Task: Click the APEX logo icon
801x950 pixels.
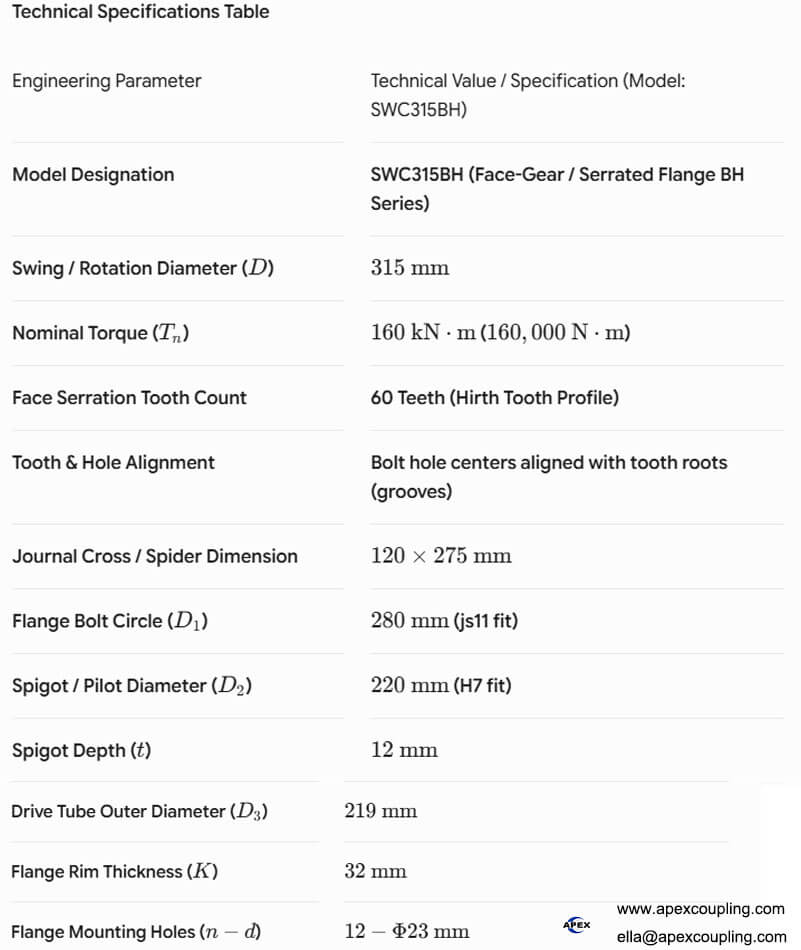Action: 576,925
